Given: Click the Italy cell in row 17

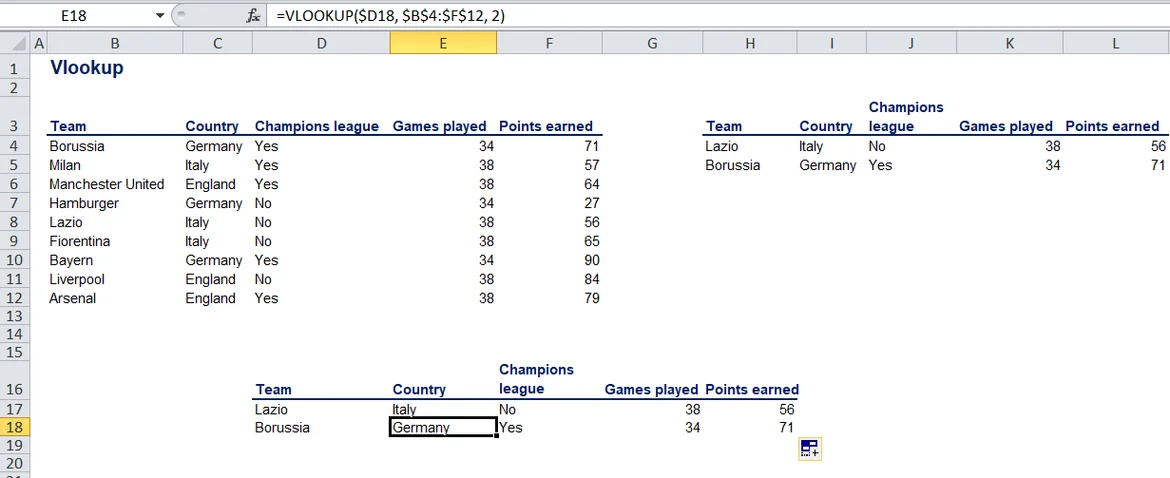Looking at the screenshot, I should 405,409.
